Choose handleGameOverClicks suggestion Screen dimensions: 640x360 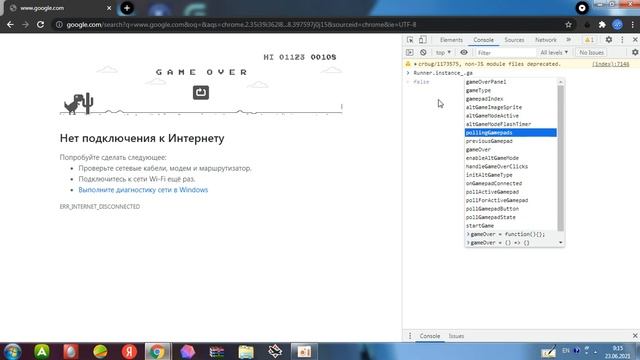coord(511,167)
